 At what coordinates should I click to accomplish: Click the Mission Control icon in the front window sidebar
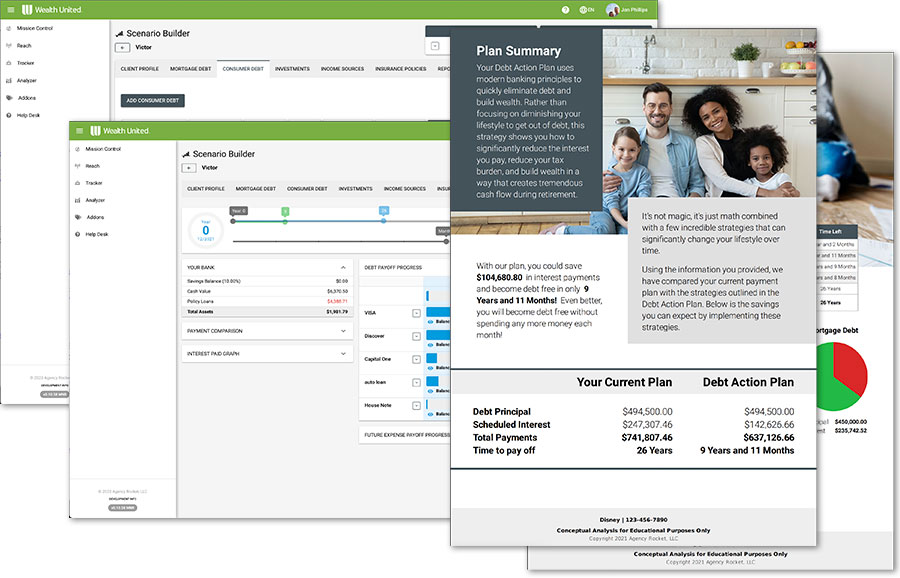coord(77,149)
